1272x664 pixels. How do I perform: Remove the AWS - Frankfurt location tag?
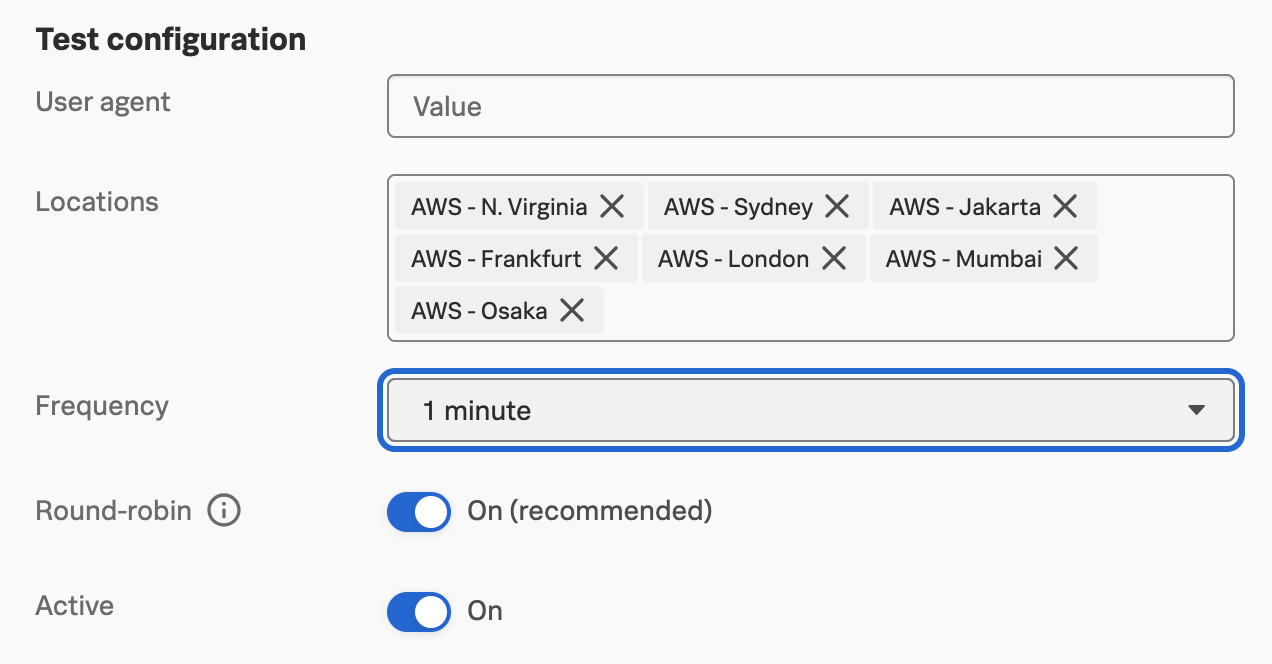coord(606,259)
